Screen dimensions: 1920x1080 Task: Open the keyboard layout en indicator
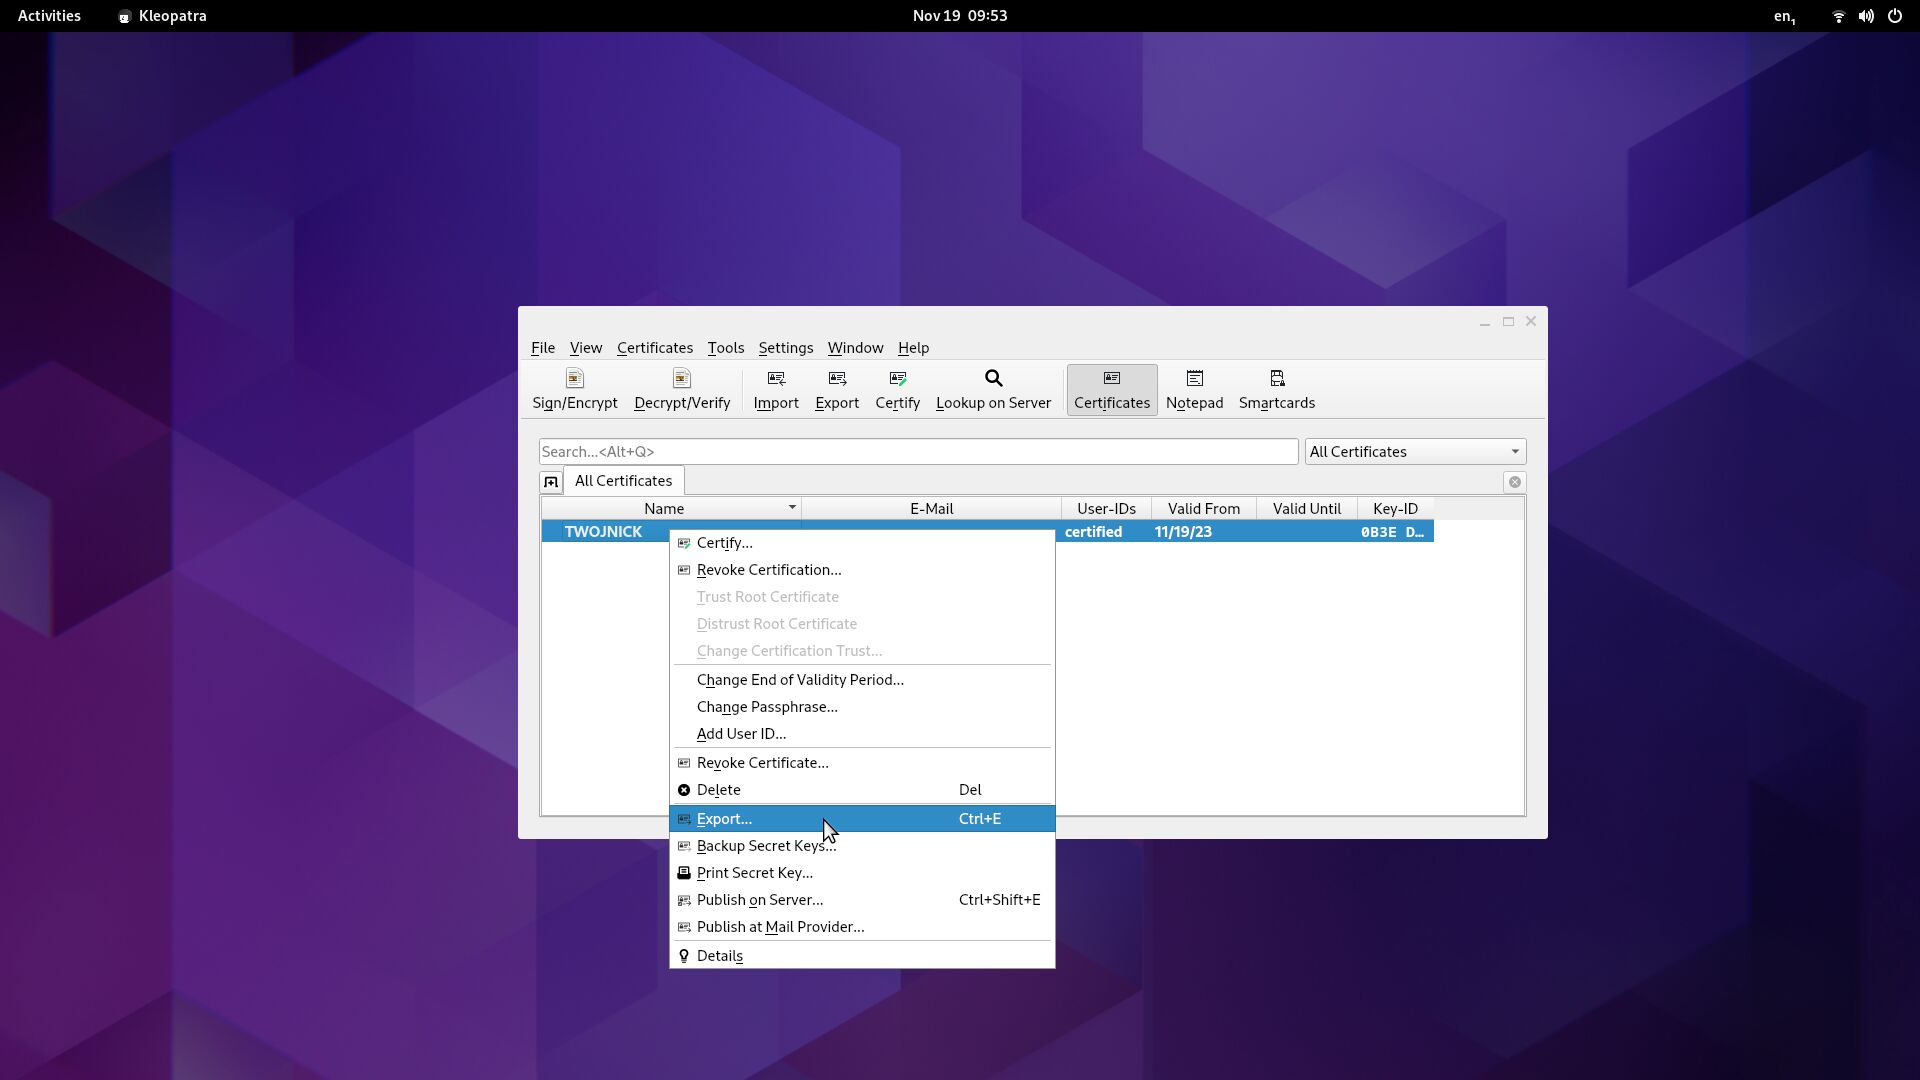[x=1784, y=16]
